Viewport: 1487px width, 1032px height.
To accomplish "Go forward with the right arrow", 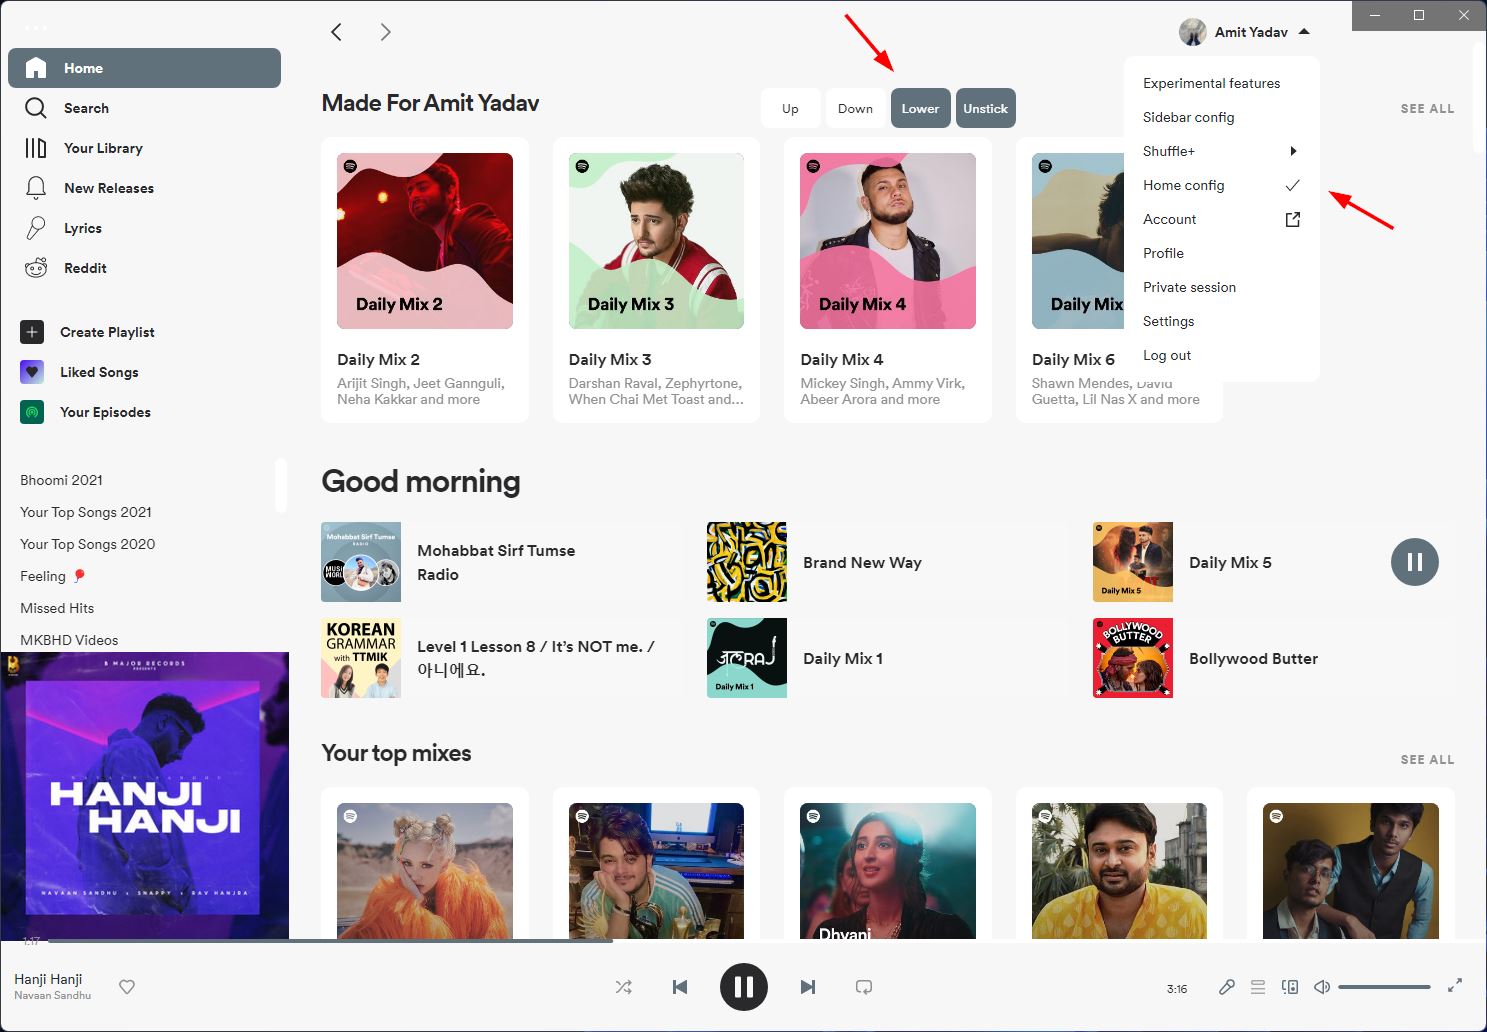I will tap(385, 32).
